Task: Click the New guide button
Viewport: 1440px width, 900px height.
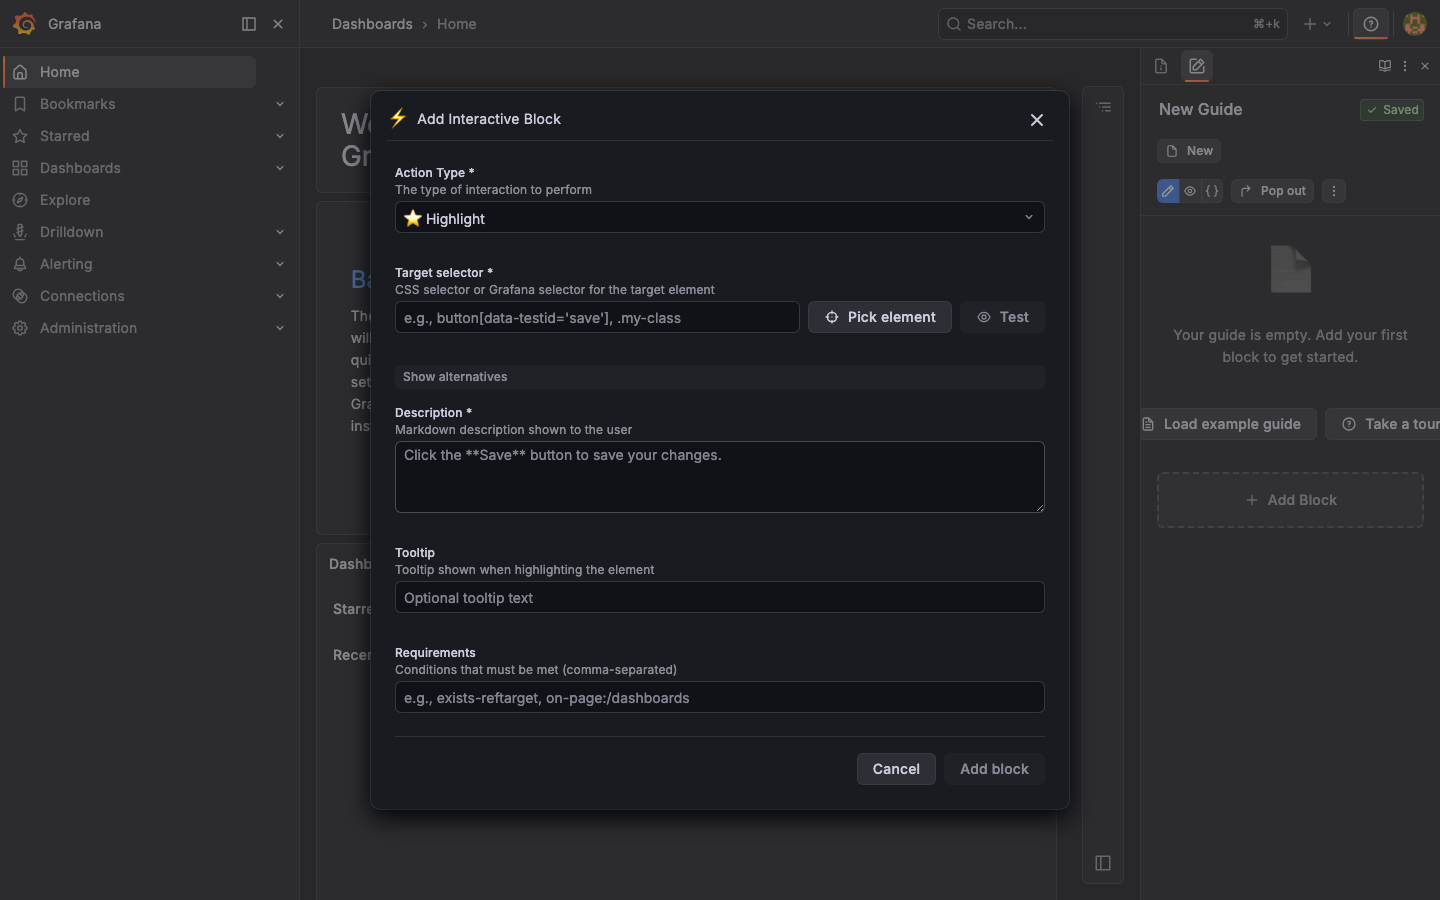Action: 1189,151
